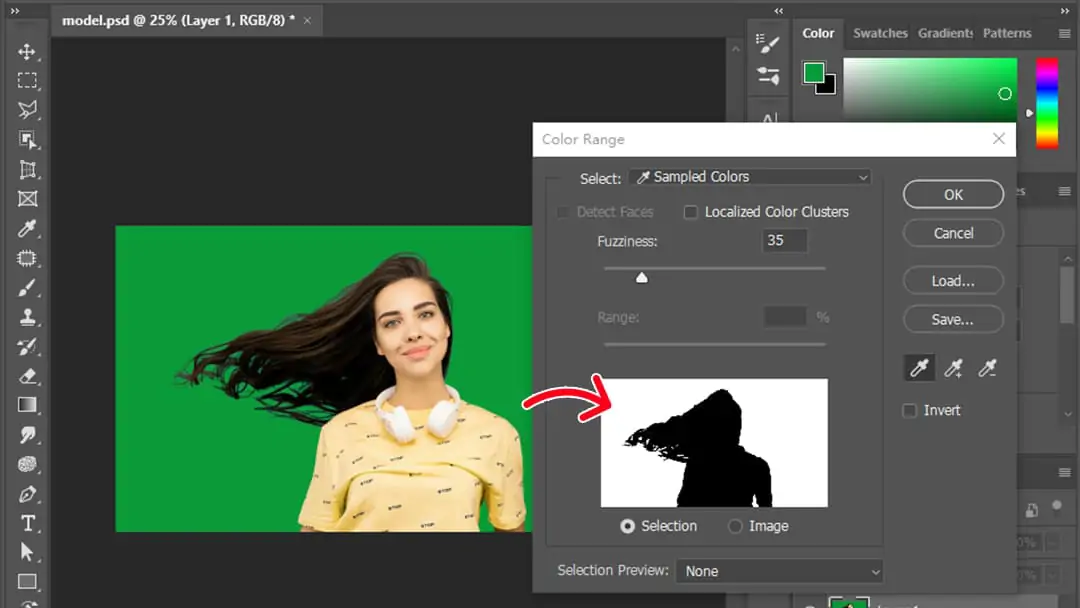
Task: Select the Crop tool
Action: (27, 169)
